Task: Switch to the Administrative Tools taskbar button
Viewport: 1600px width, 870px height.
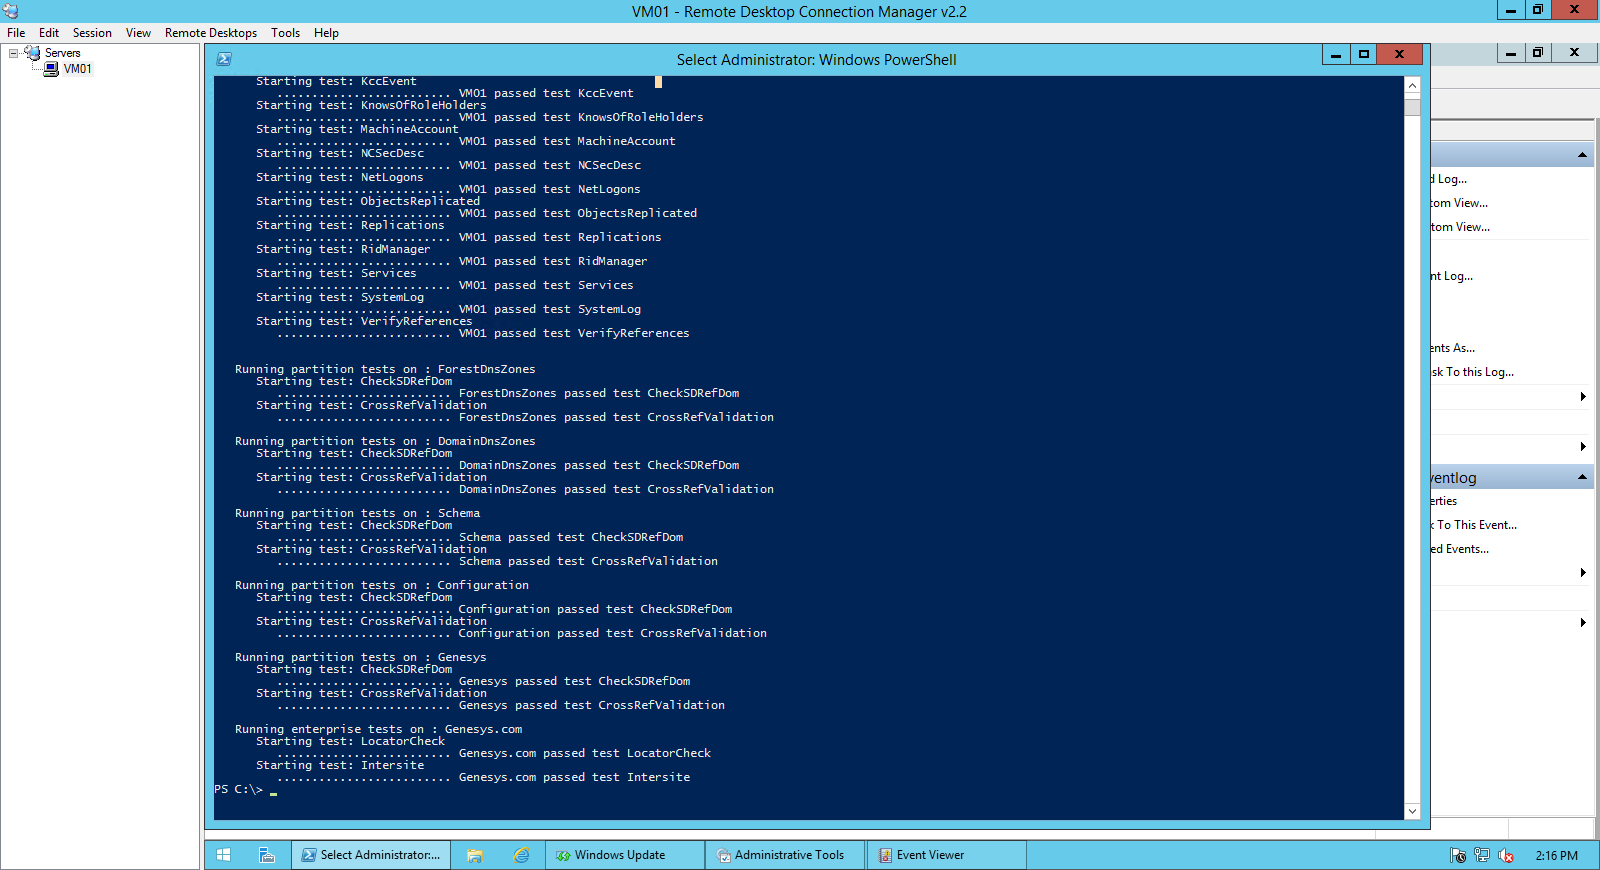Action: [785, 855]
